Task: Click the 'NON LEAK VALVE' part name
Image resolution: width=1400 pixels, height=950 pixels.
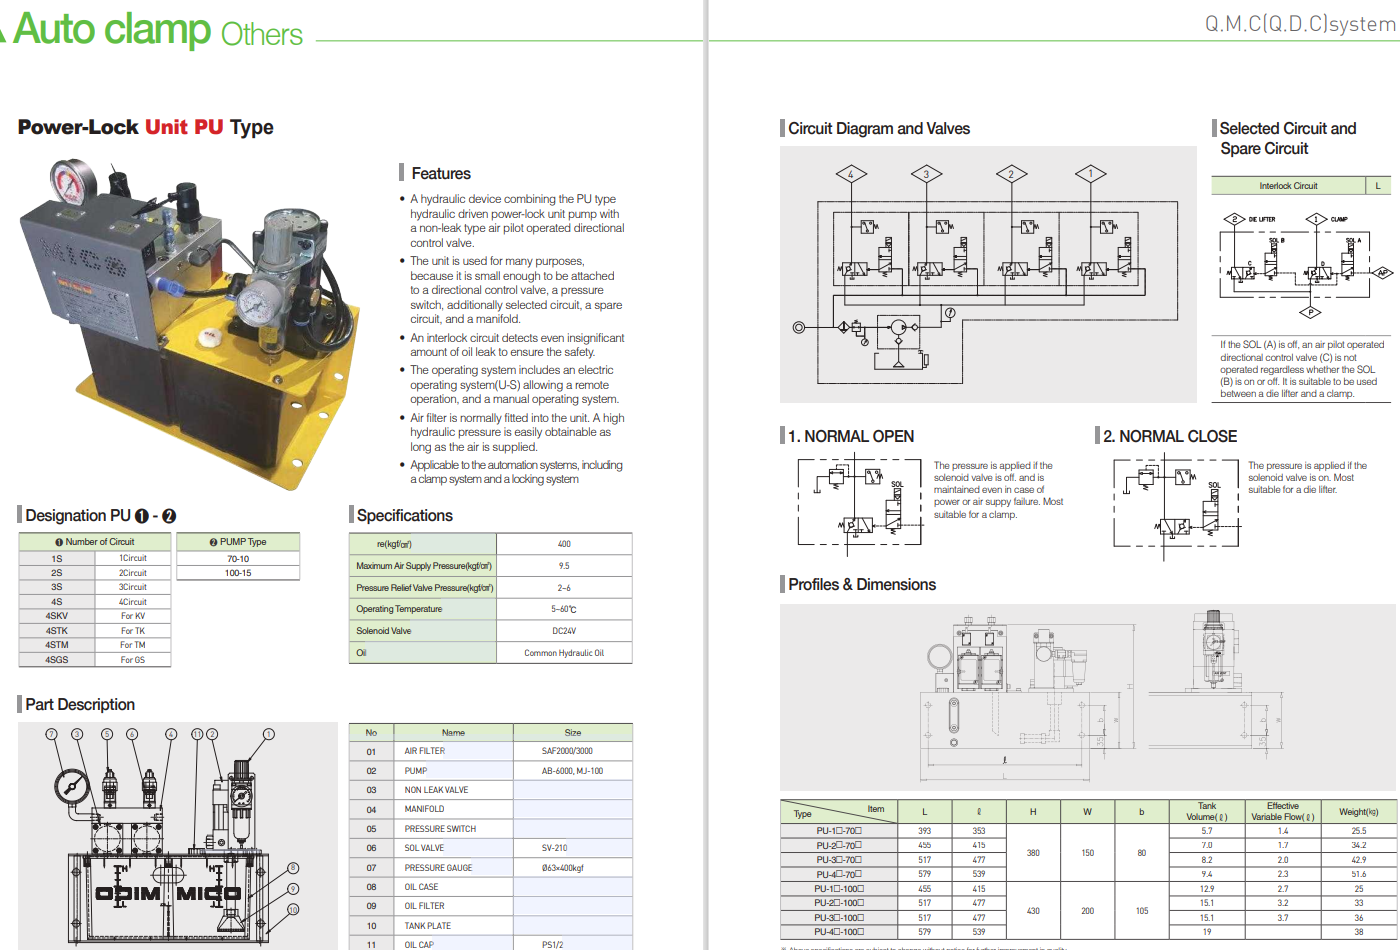Action: [436, 790]
